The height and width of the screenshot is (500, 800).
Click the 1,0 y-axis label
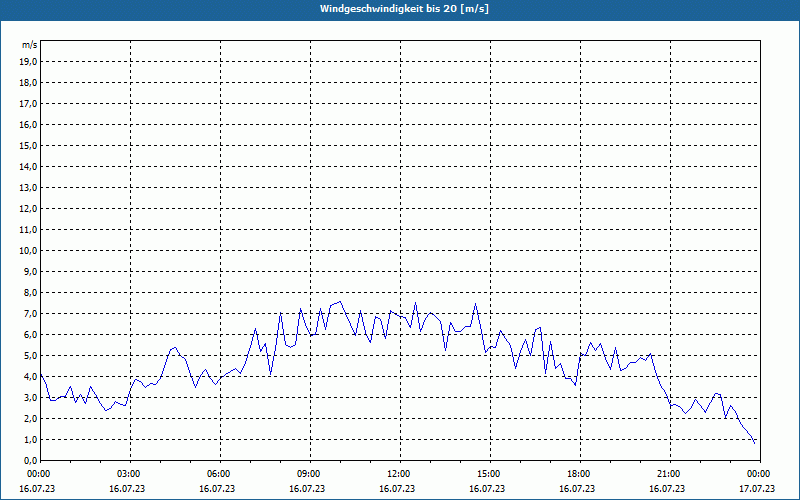(30, 439)
